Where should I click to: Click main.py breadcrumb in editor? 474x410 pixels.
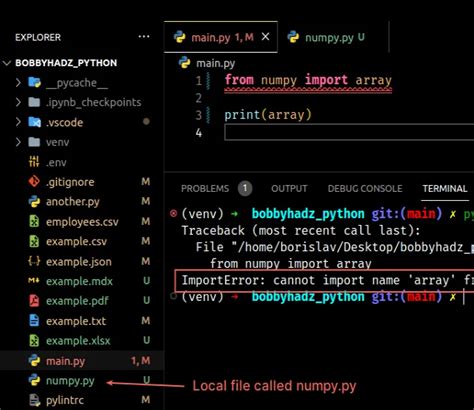pyautogui.click(x=215, y=63)
